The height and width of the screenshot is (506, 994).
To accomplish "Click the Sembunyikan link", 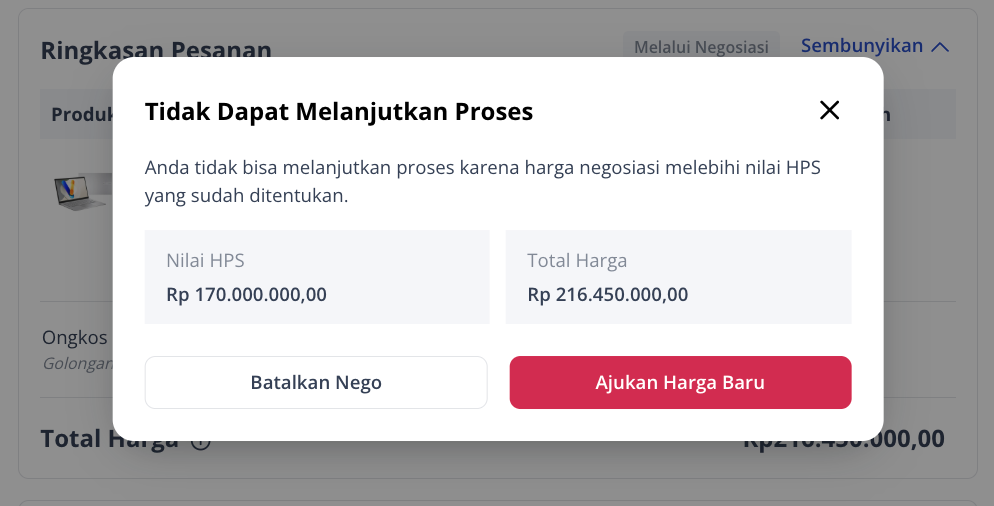I will [862, 46].
